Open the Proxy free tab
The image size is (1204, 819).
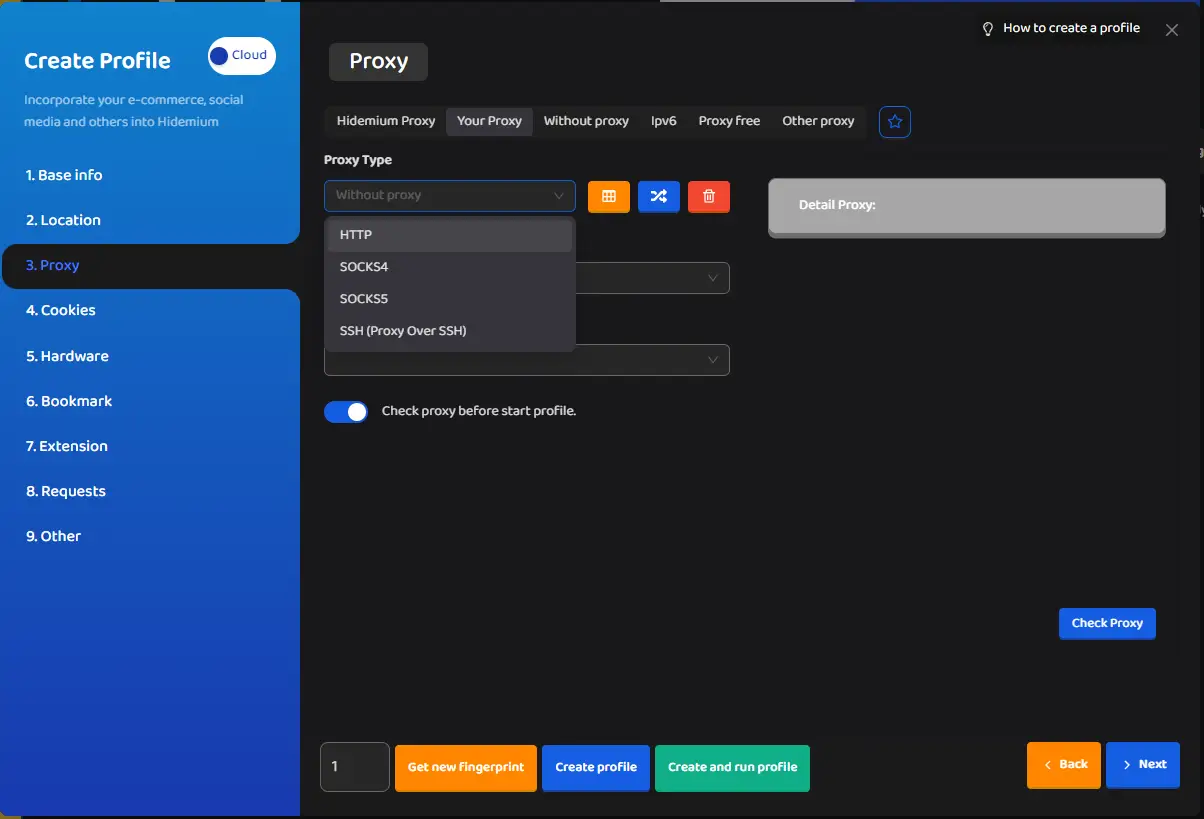[x=729, y=121]
